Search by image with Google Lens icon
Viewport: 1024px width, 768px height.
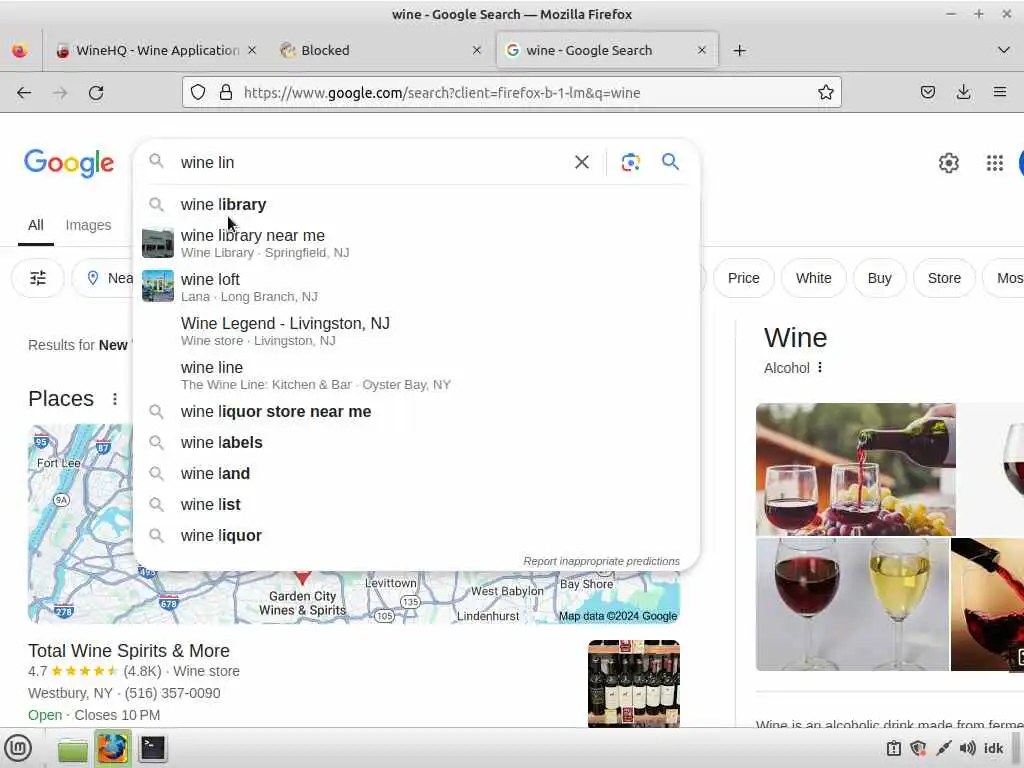click(x=630, y=162)
